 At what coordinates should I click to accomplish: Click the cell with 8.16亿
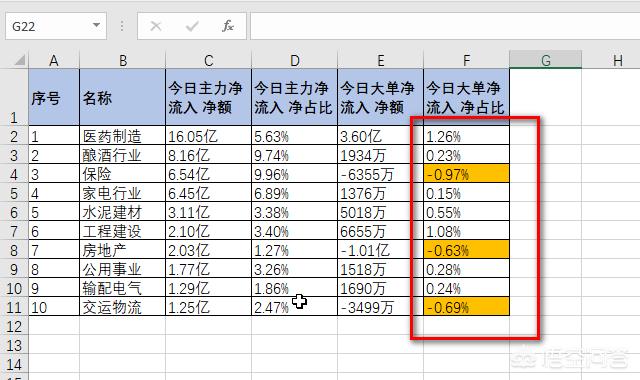pos(209,155)
